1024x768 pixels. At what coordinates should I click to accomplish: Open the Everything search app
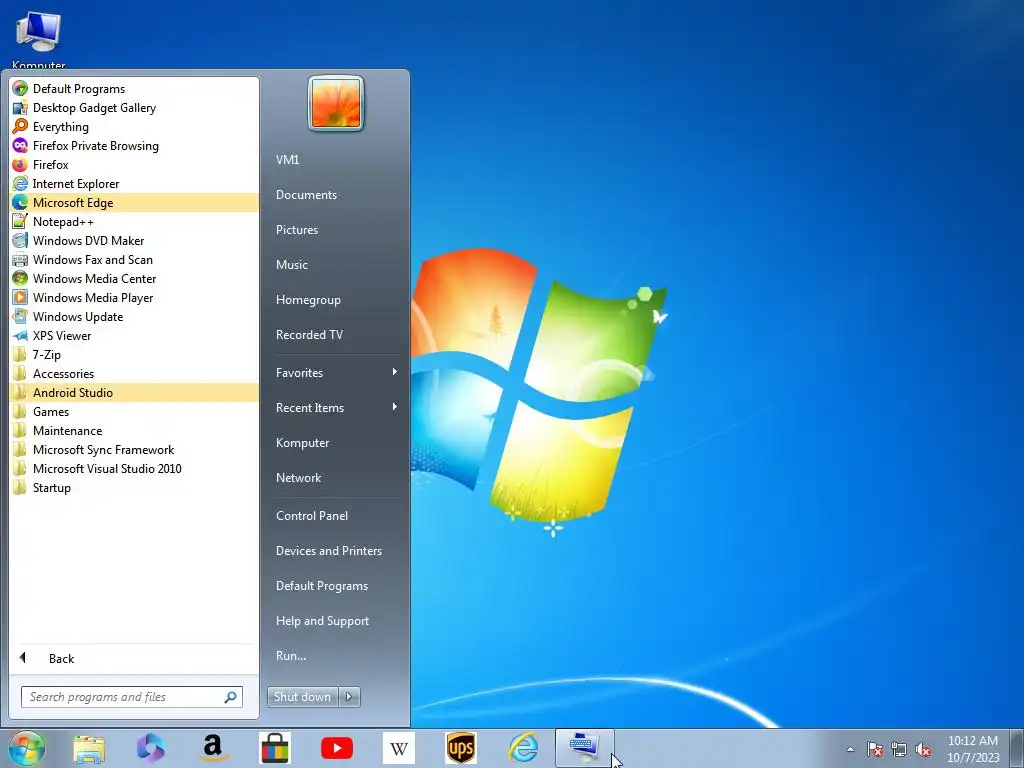click(x=134, y=127)
